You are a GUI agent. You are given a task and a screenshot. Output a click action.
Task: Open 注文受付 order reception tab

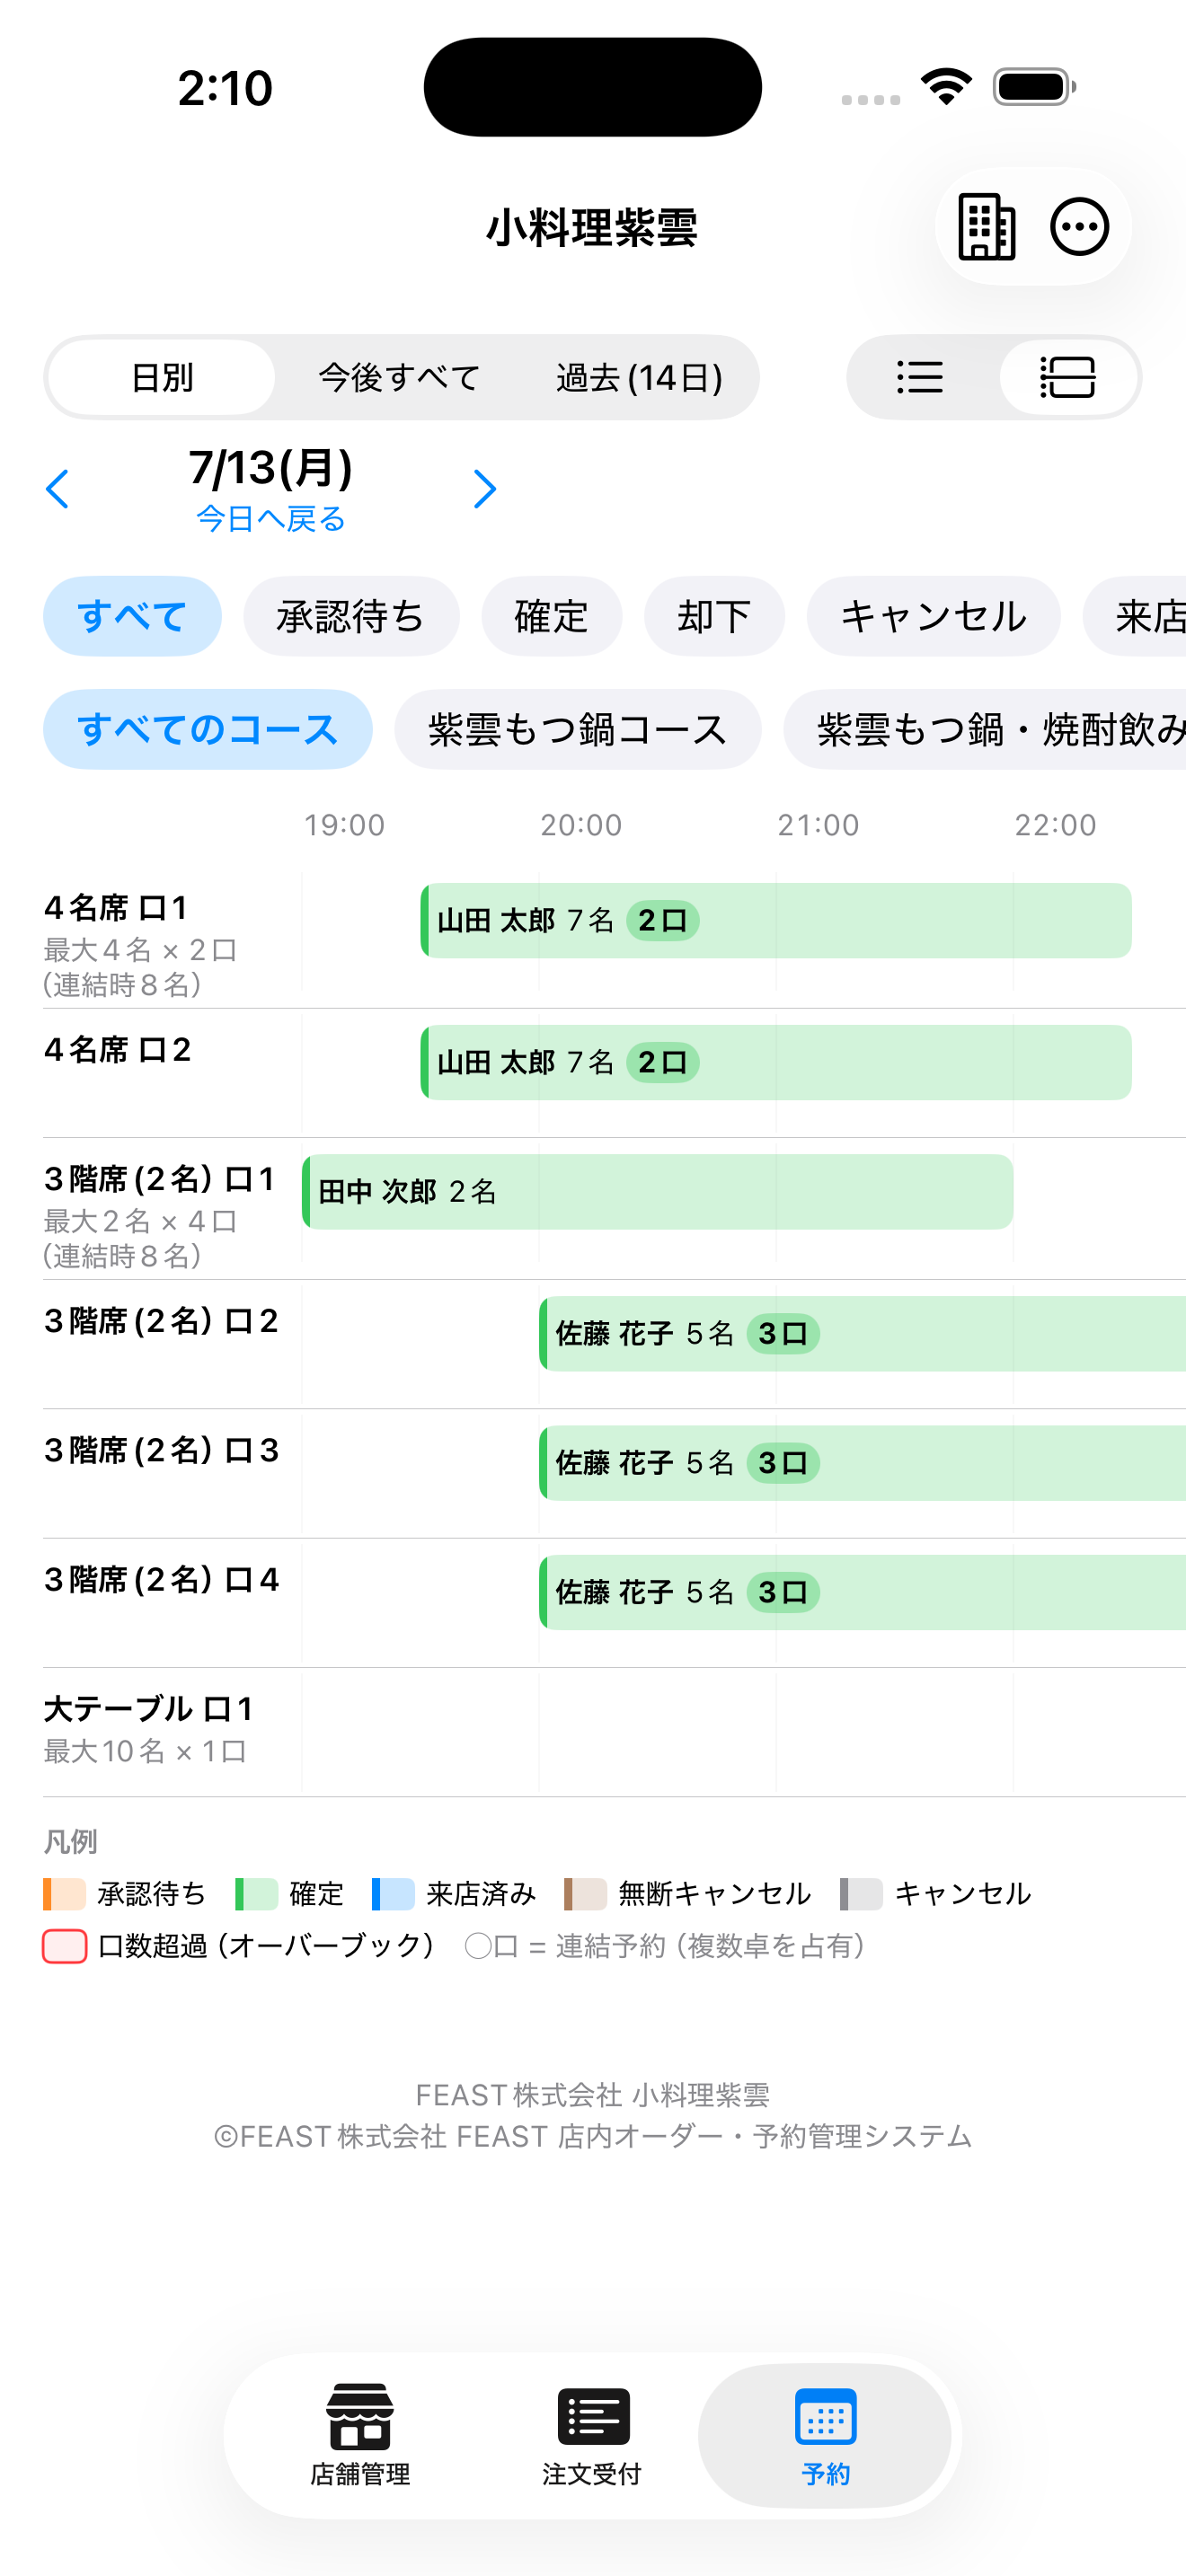(592, 2435)
